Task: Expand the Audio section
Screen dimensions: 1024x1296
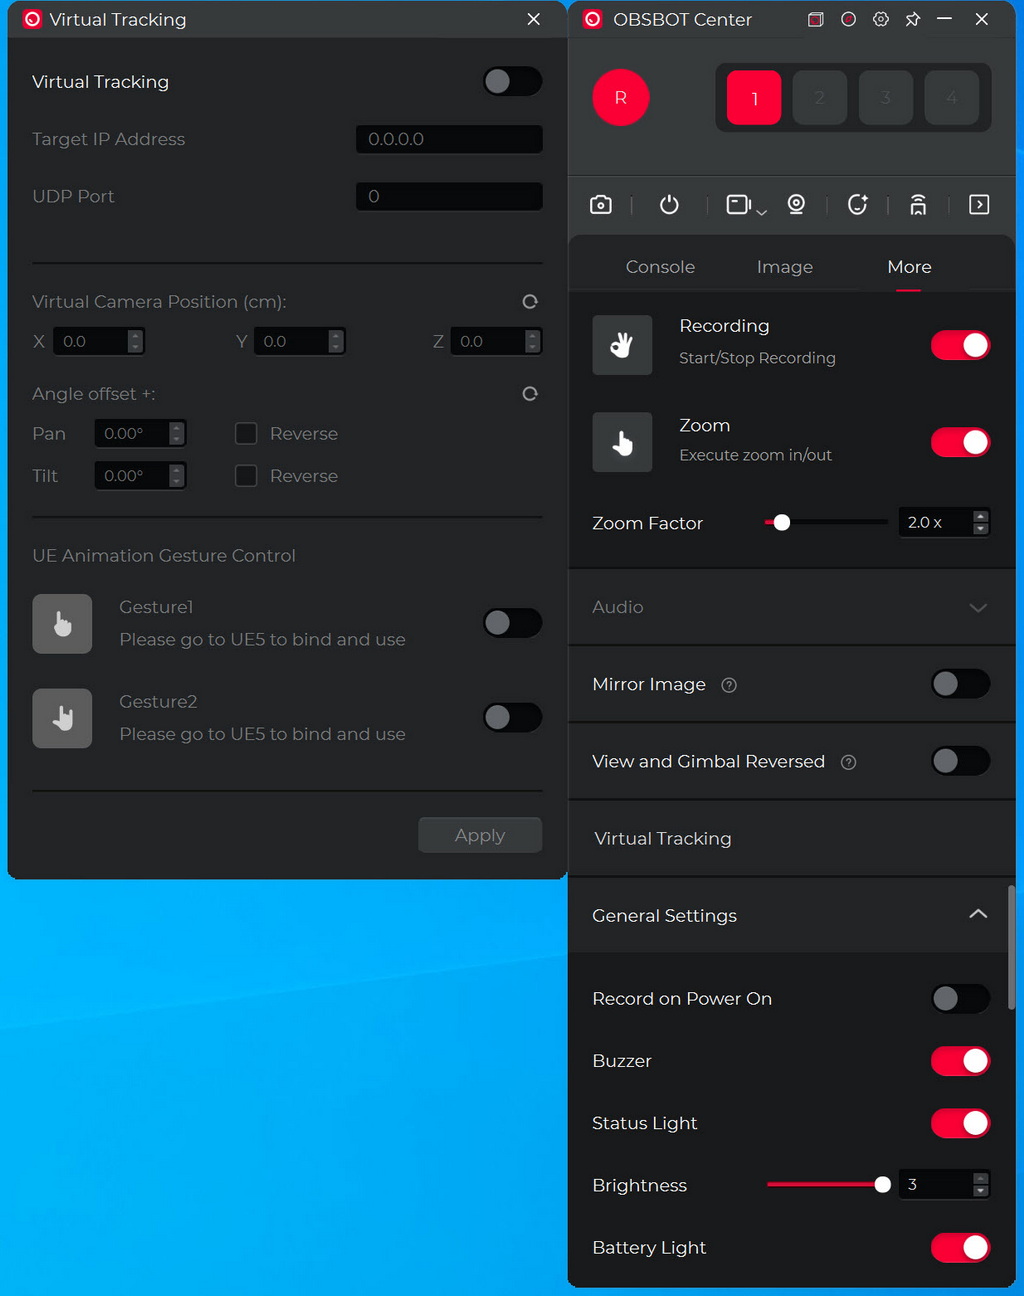Action: (x=978, y=608)
